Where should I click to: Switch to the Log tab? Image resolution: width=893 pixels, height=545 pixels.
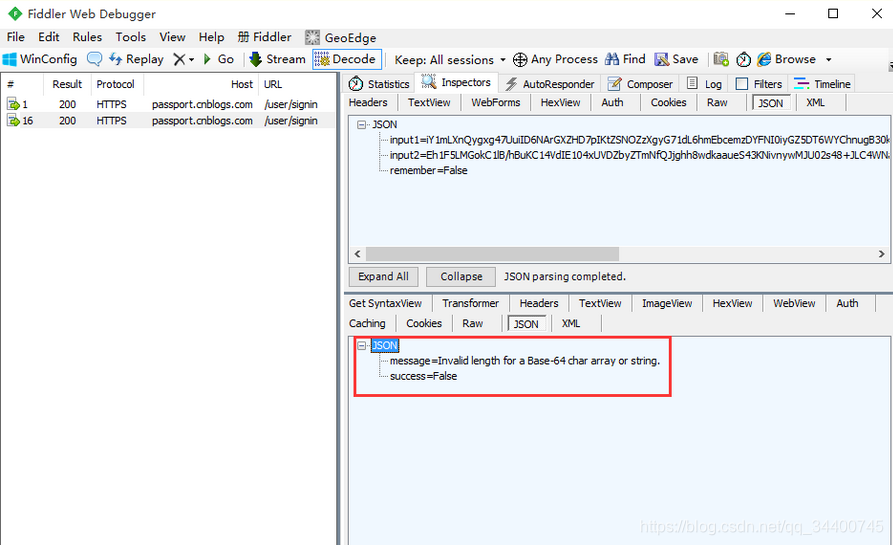(704, 84)
